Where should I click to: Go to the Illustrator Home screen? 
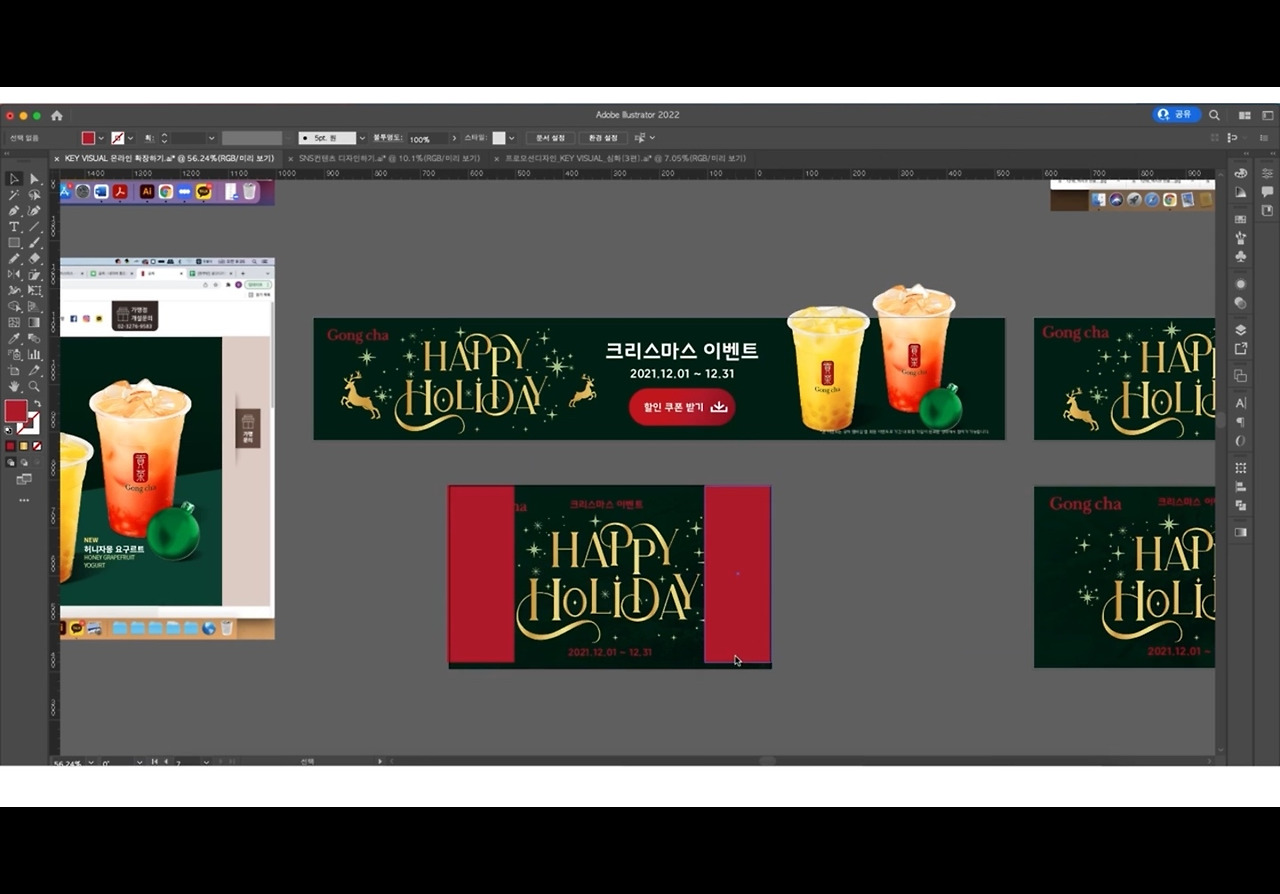(56, 115)
